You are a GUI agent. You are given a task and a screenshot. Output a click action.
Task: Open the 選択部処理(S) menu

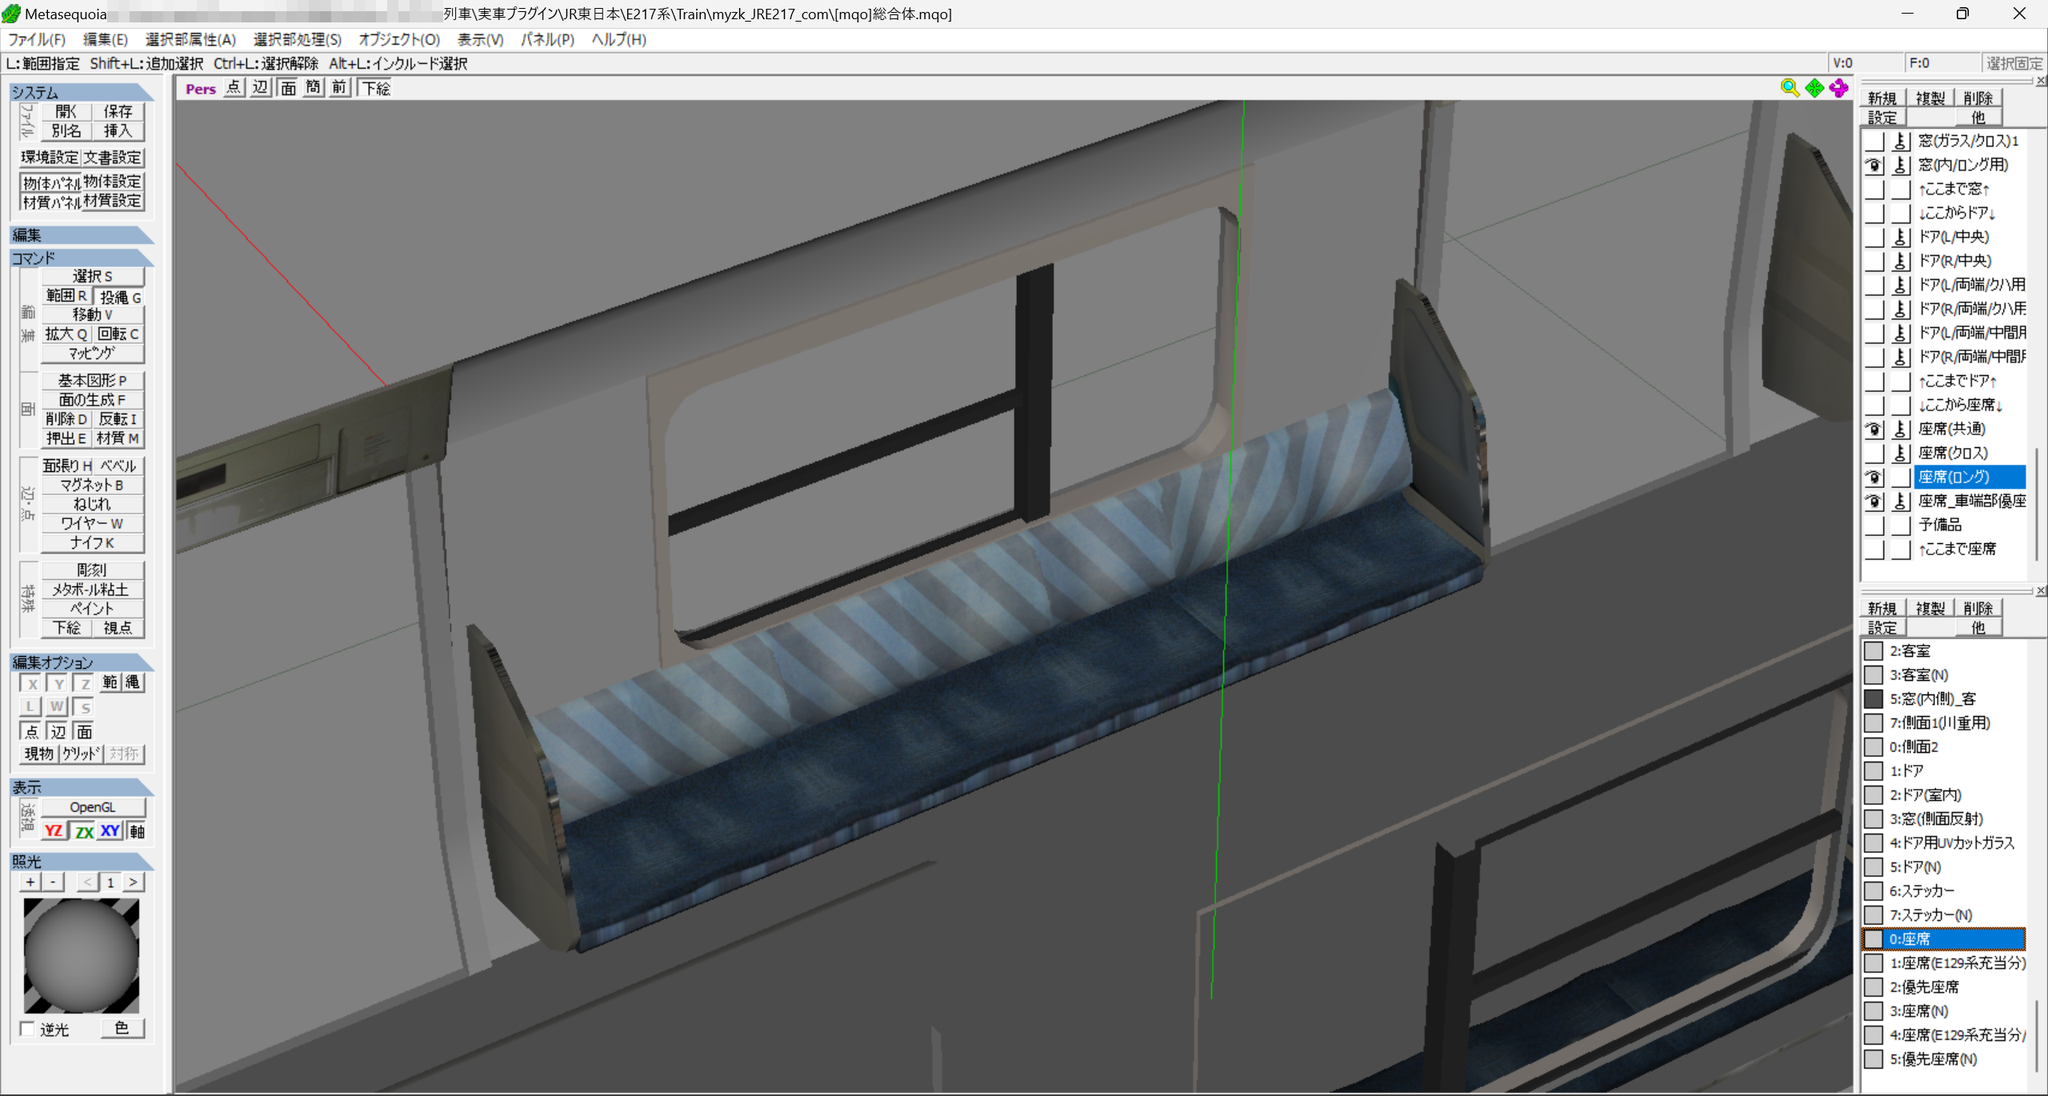point(297,39)
